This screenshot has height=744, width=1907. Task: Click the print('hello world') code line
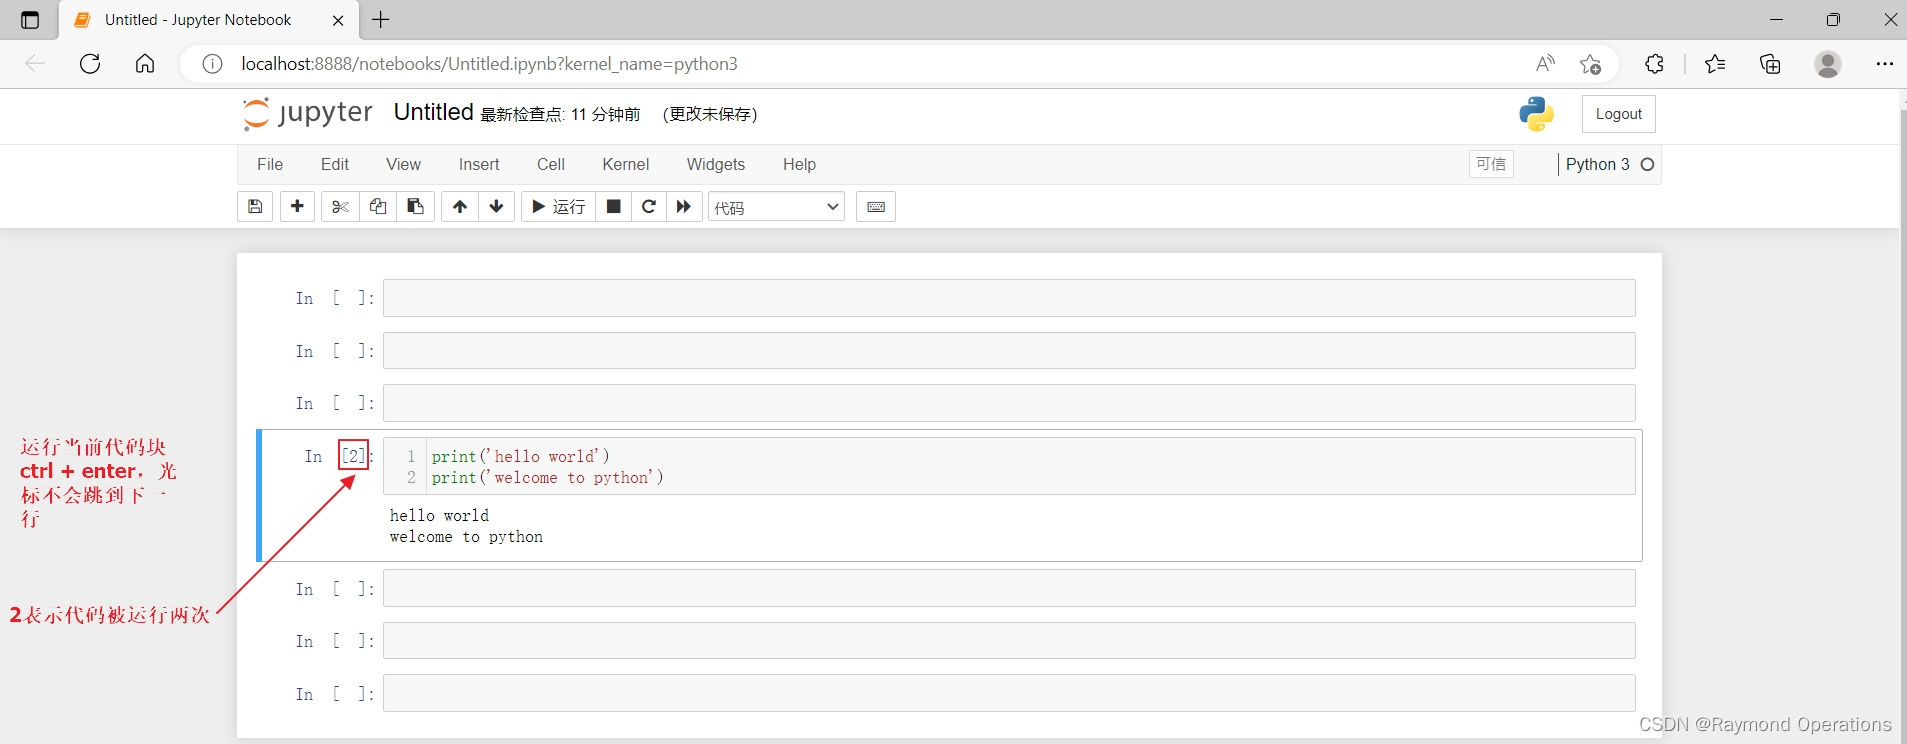point(521,456)
